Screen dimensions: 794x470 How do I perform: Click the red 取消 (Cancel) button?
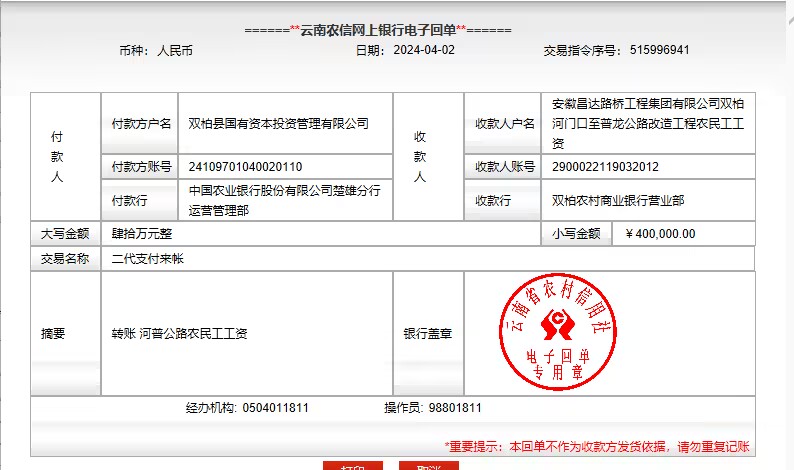click(x=428, y=465)
